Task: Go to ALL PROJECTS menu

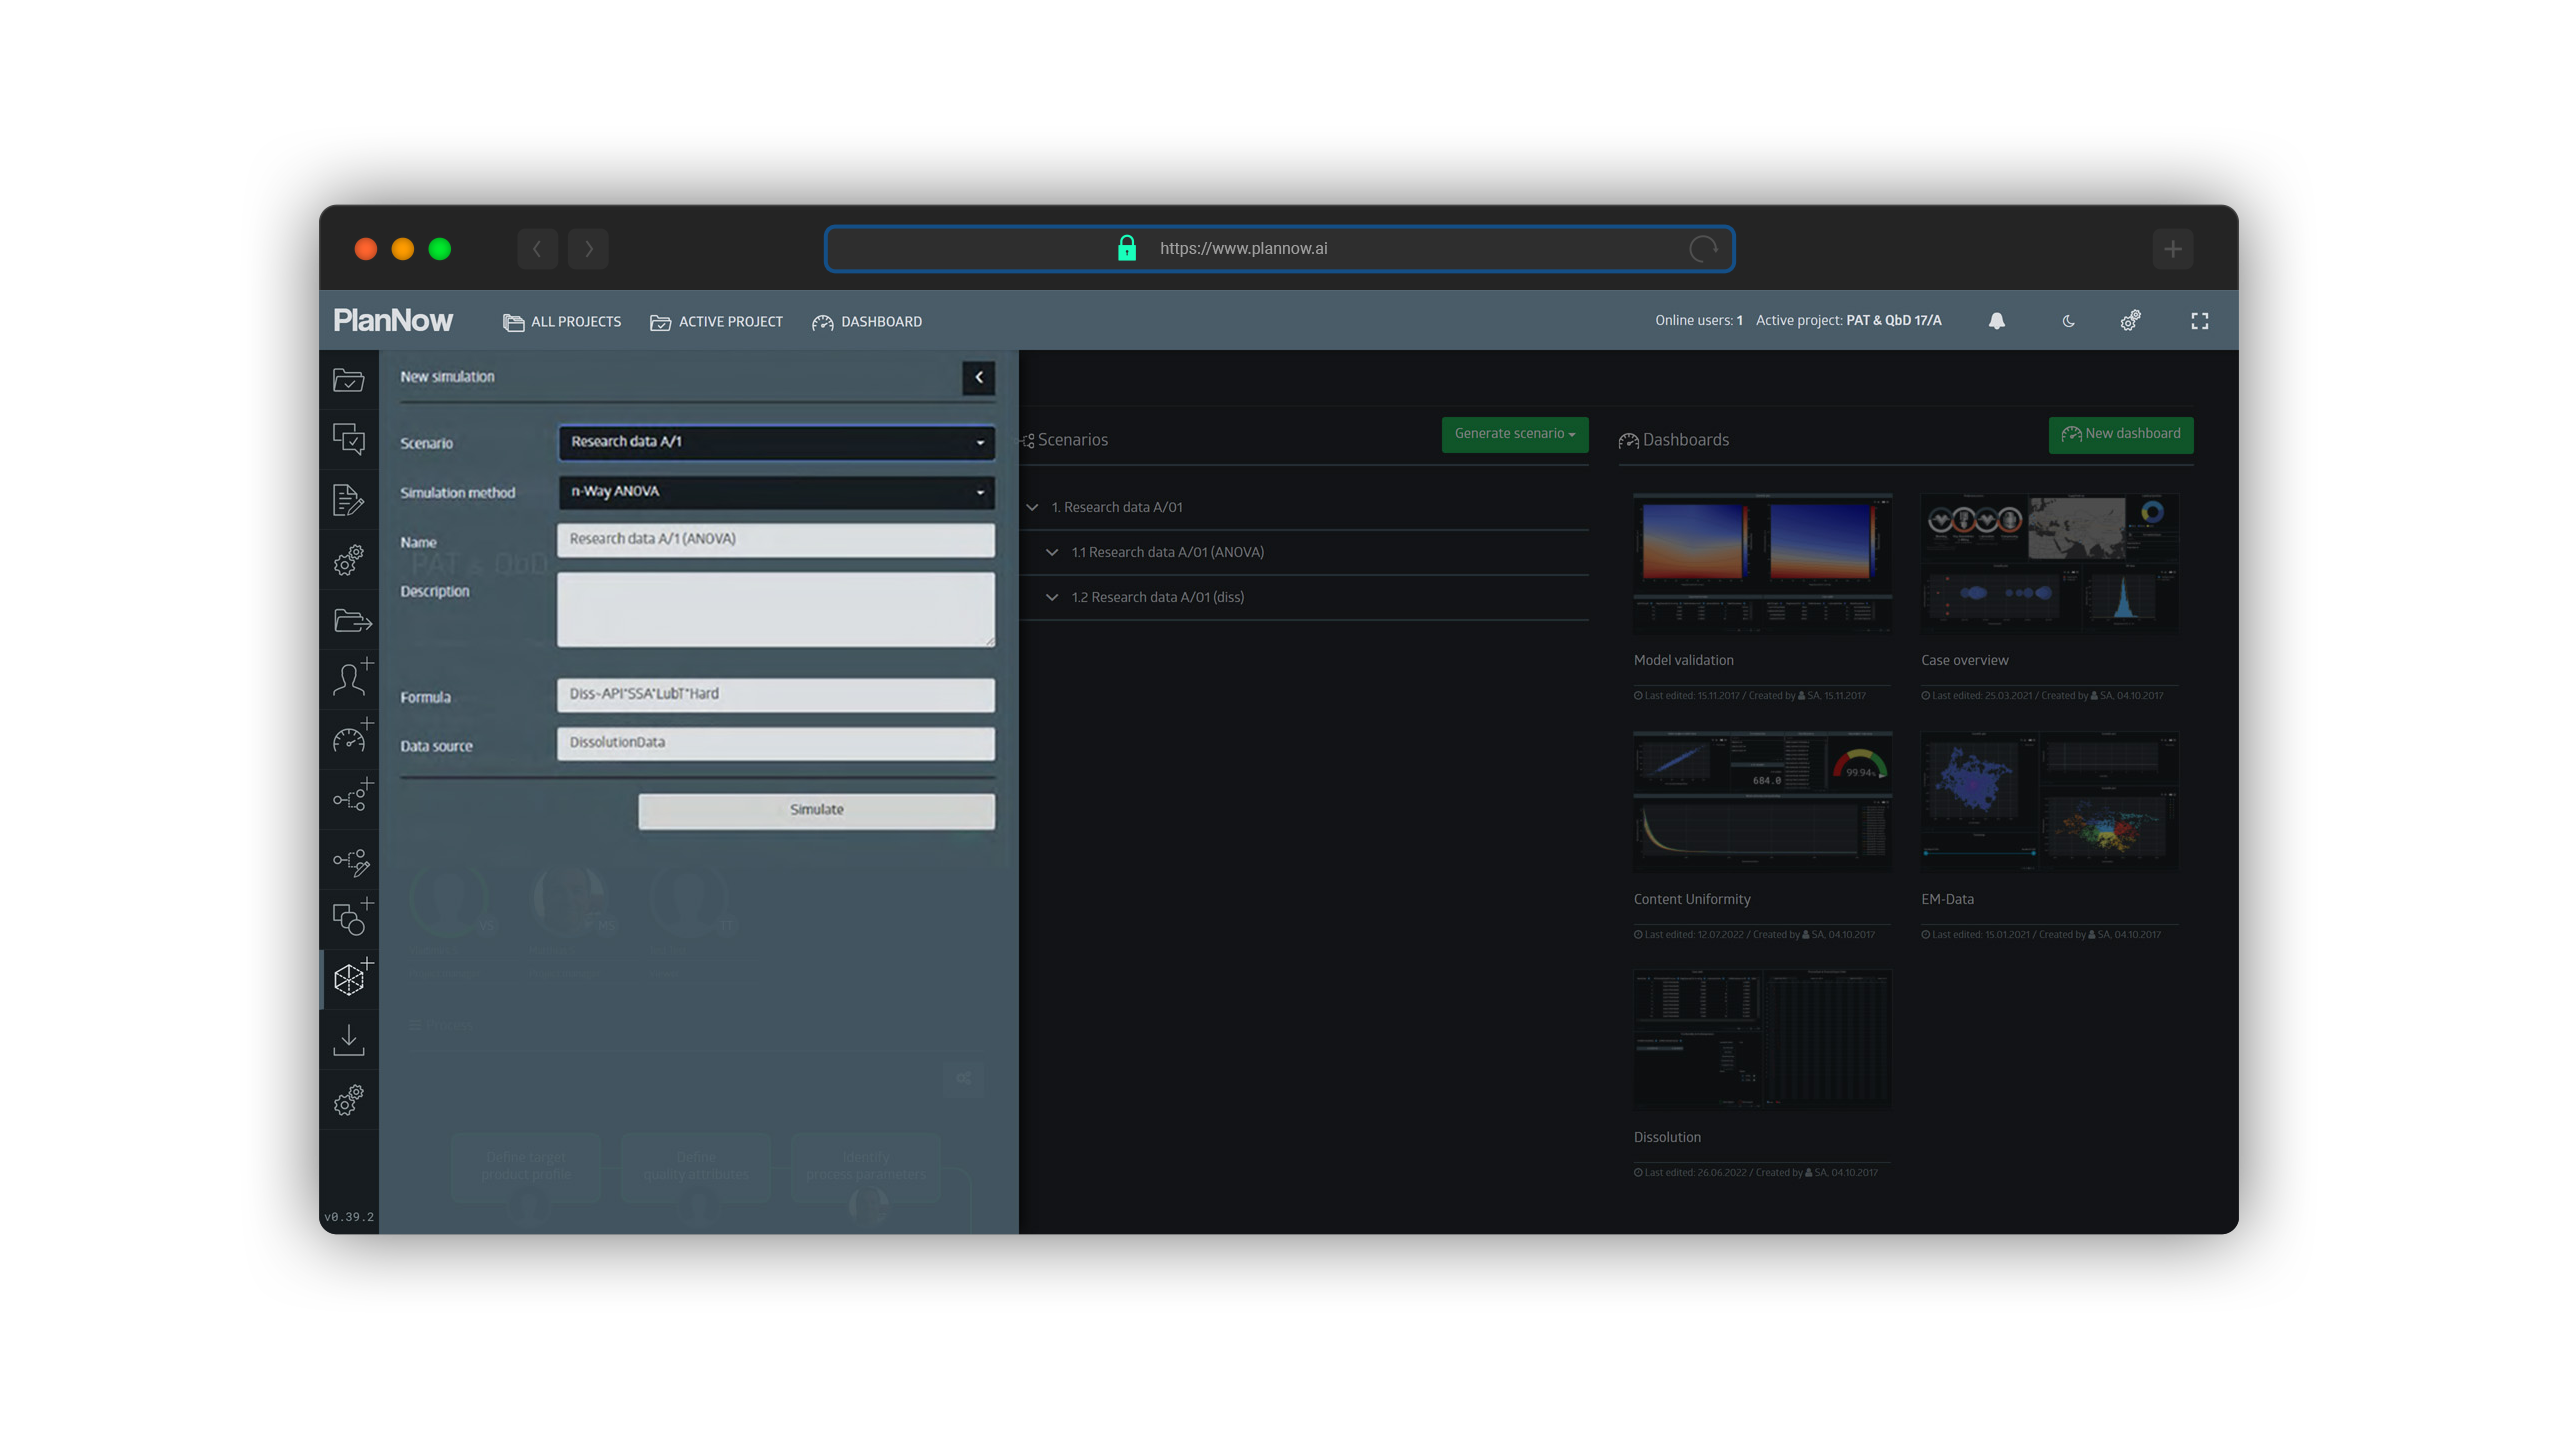Action: (x=562, y=322)
